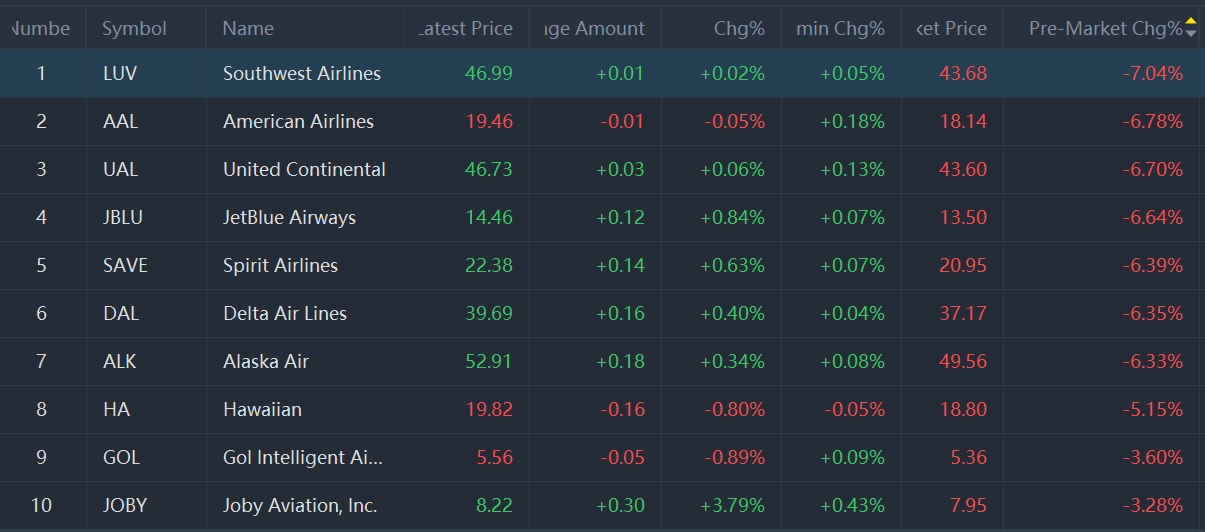1205x532 pixels.
Task: Click pre-market change -6.70%
Action: (x=1151, y=169)
